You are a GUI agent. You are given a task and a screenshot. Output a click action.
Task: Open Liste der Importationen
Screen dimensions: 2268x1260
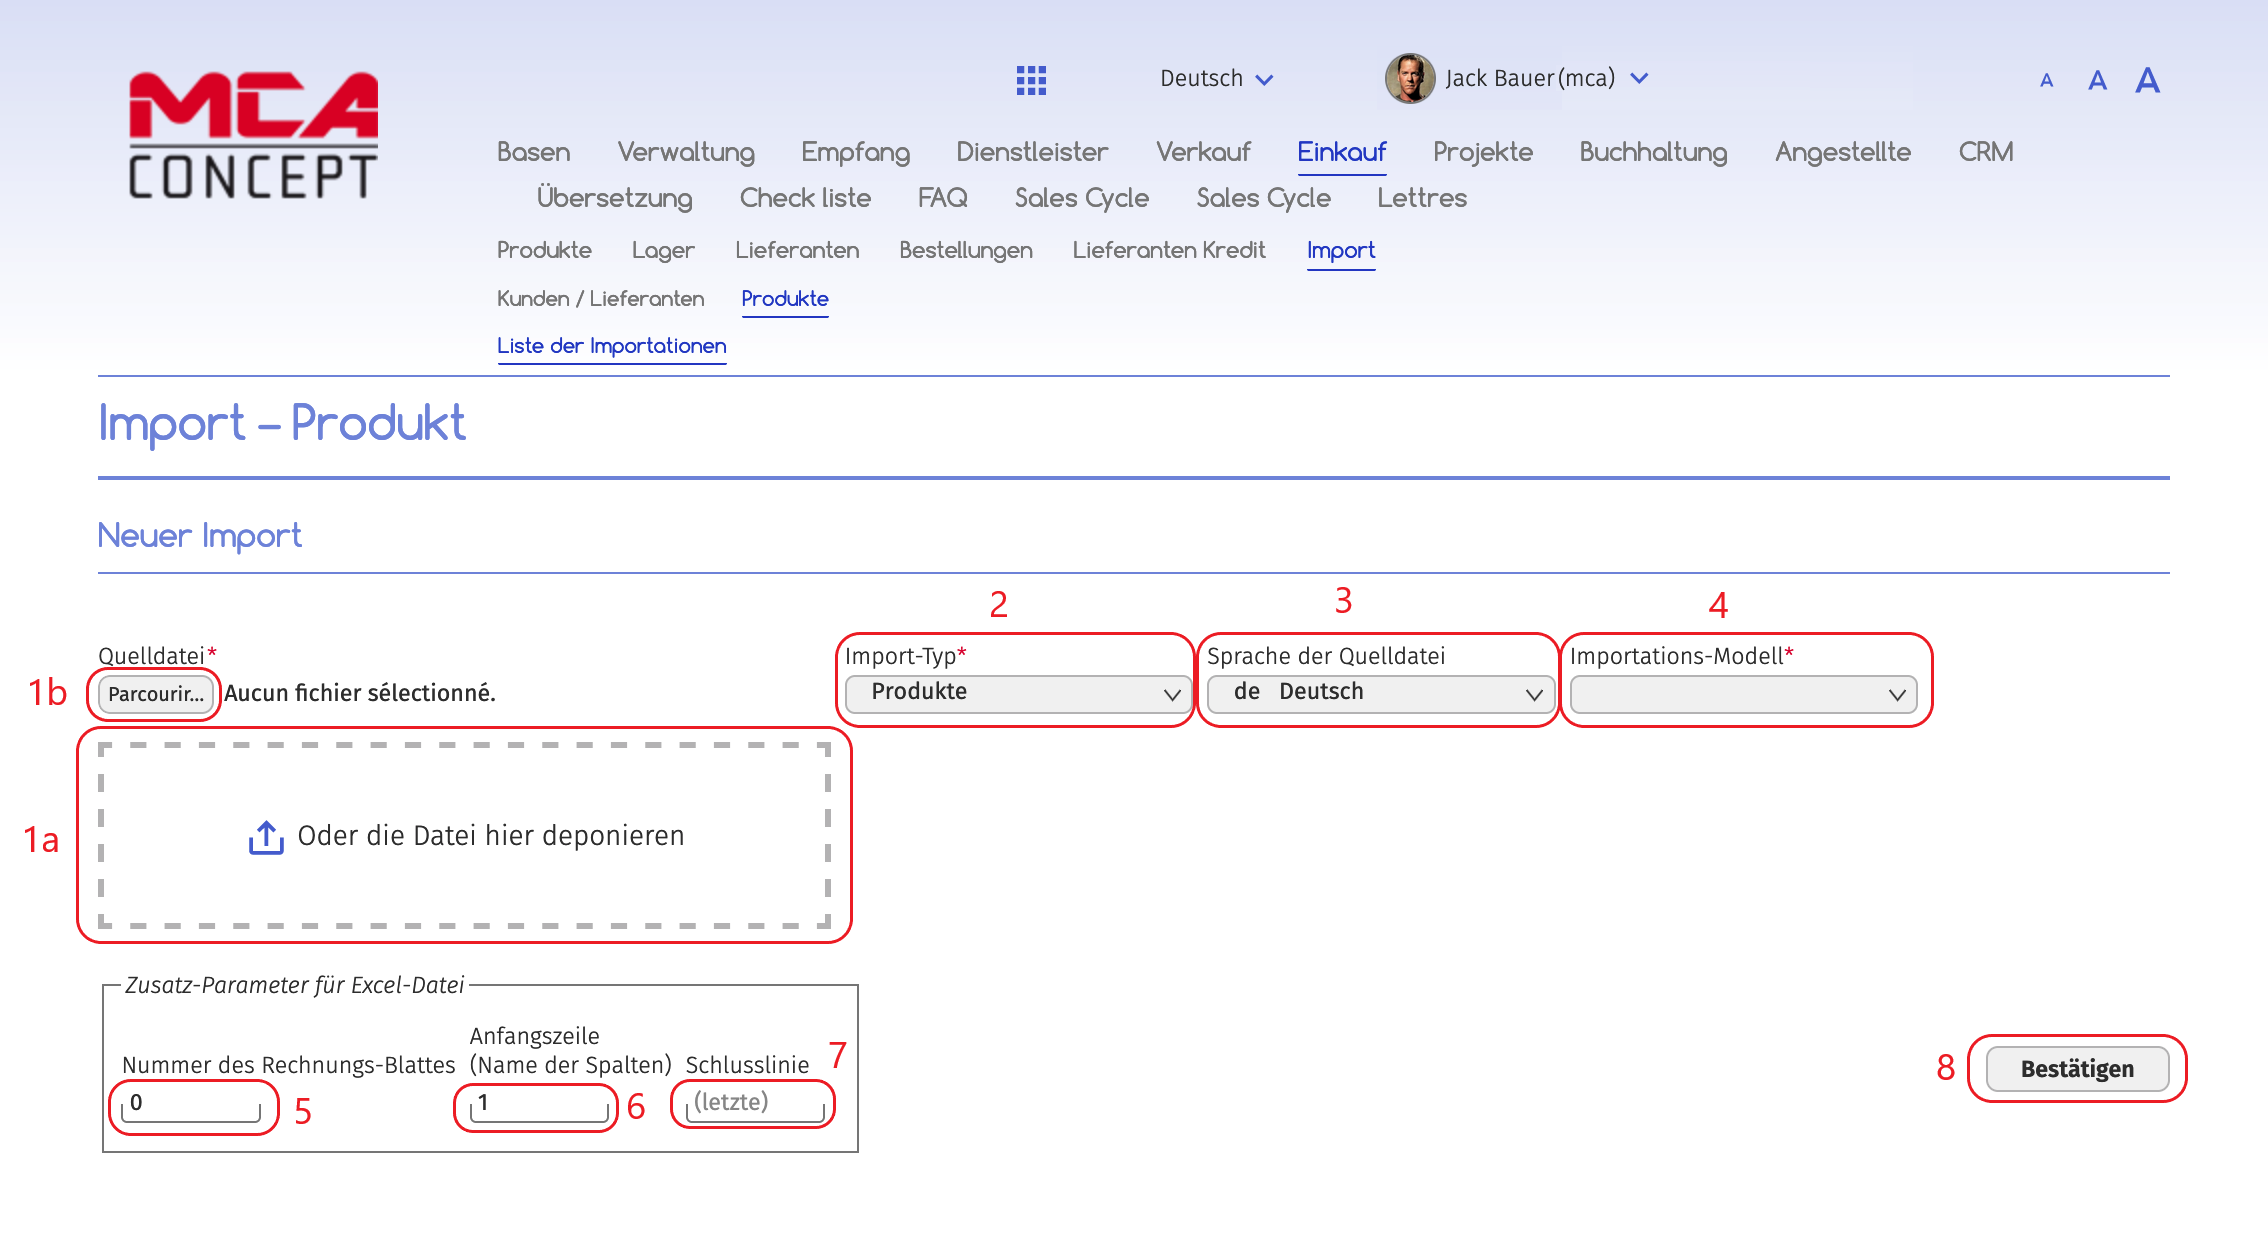click(x=611, y=346)
